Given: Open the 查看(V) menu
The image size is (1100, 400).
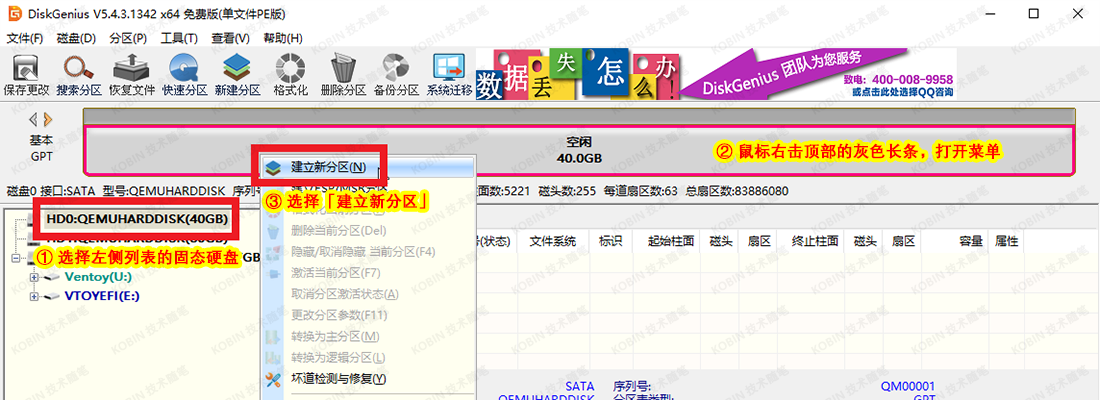Looking at the screenshot, I should click(x=231, y=38).
